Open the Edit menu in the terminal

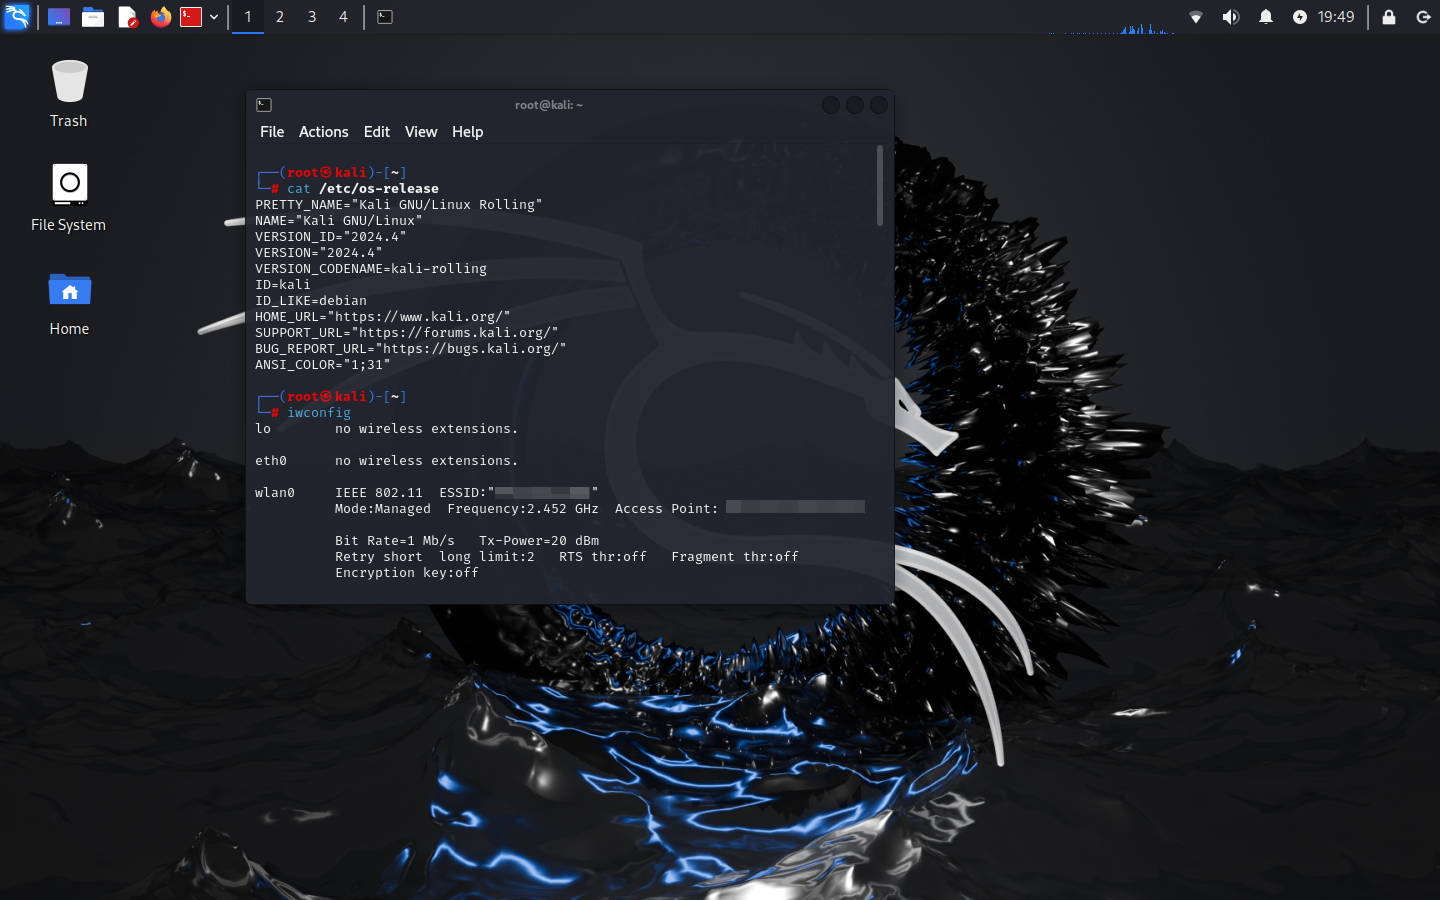click(377, 132)
